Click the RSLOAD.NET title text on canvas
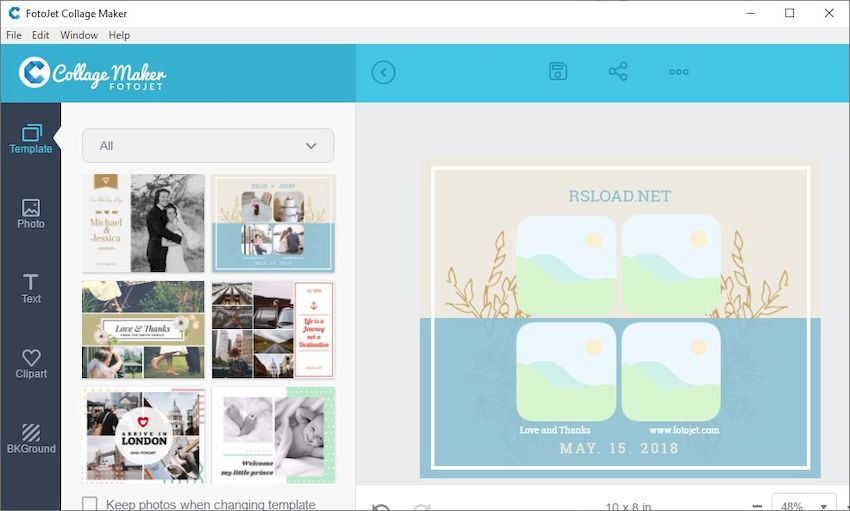 (x=620, y=196)
